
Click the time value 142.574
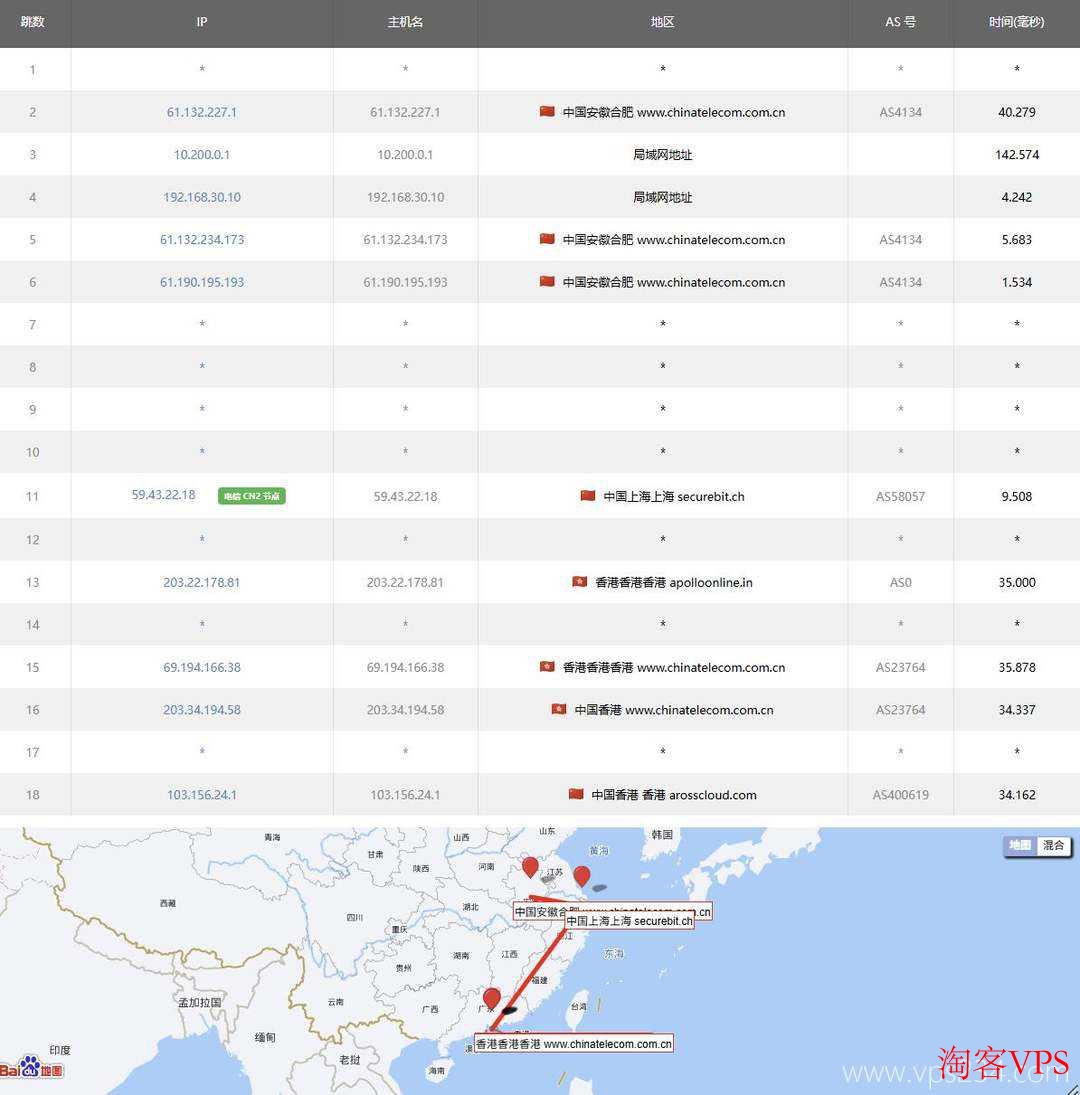pyautogui.click(x=1016, y=154)
